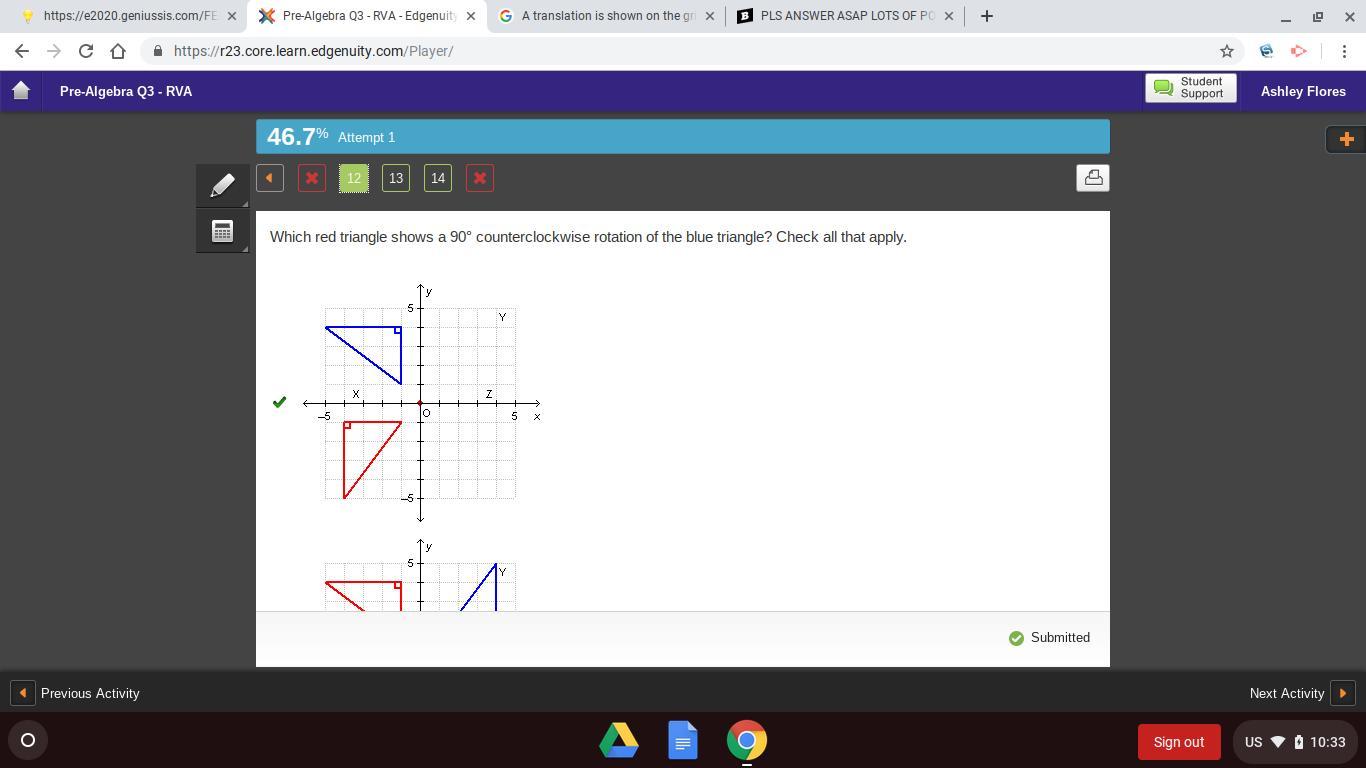Screen dimensions: 1366x768
Task: Open the orange browser extension icon
Action: pyautogui.click(x=1298, y=51)
